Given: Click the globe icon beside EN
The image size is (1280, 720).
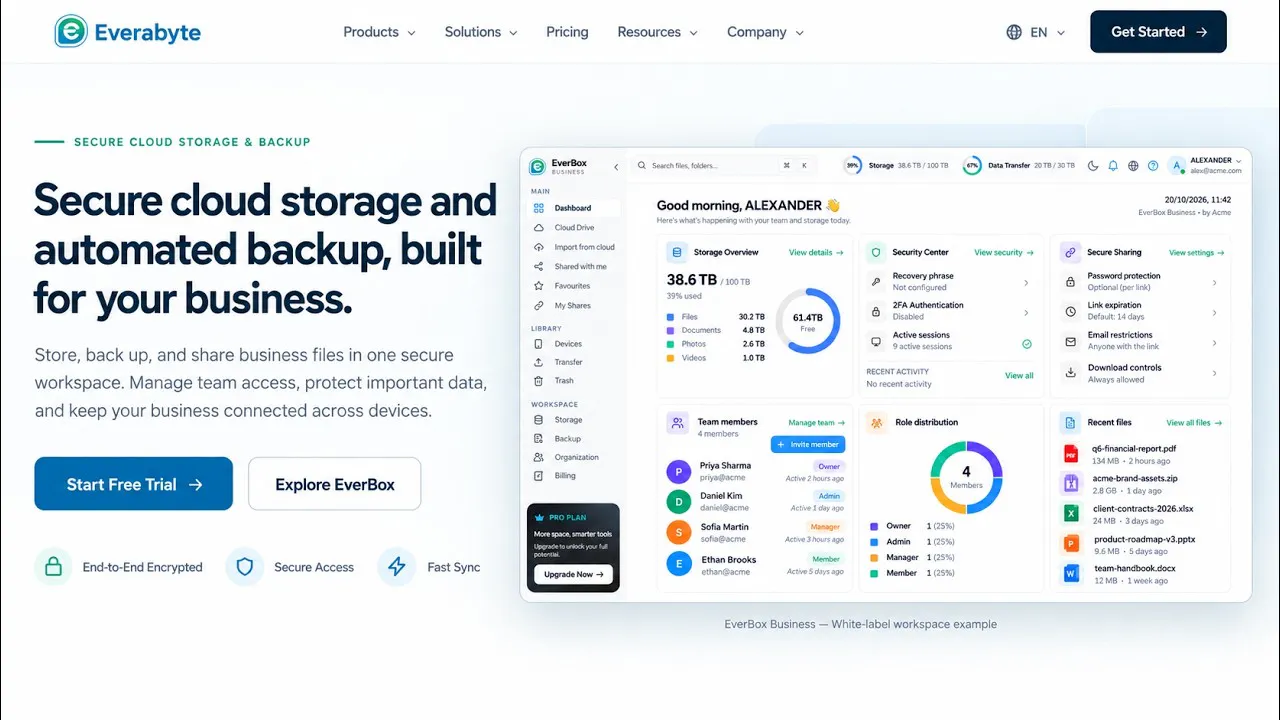Looking at the screenshot, I should coord(1014,32).
